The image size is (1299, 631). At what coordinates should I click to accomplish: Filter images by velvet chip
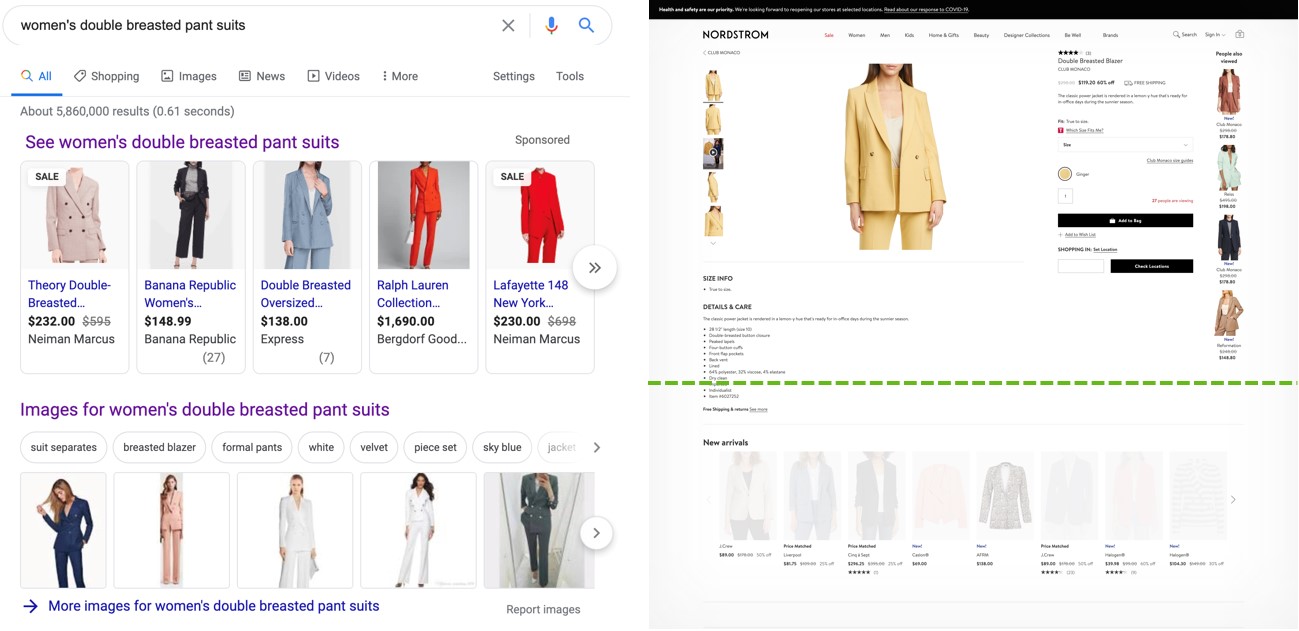(x=374, y=447)
